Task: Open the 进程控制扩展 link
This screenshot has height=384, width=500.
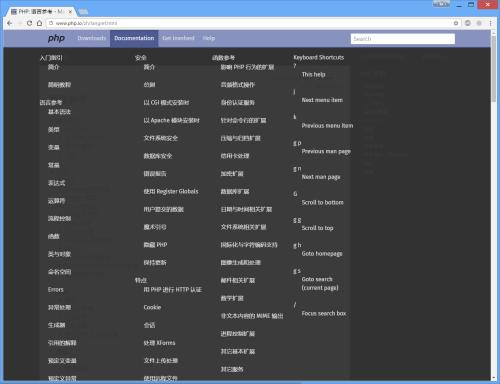Action: pos(238,334)
